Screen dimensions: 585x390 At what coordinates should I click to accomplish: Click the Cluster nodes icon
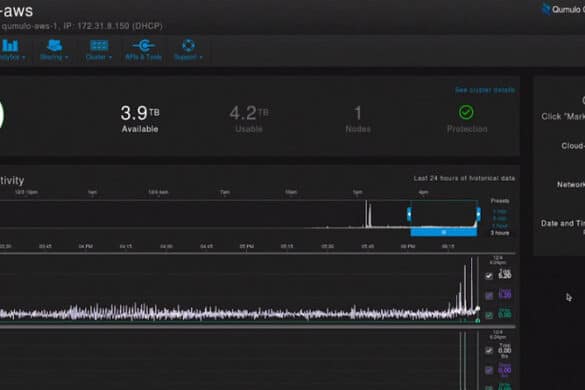(99, 46)
